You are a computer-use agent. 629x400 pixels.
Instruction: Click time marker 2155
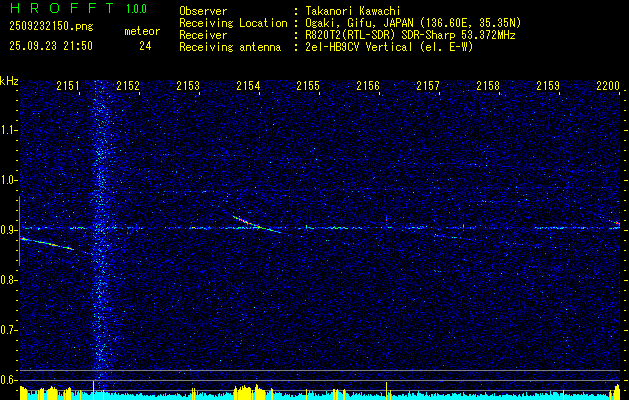point(308,85)
